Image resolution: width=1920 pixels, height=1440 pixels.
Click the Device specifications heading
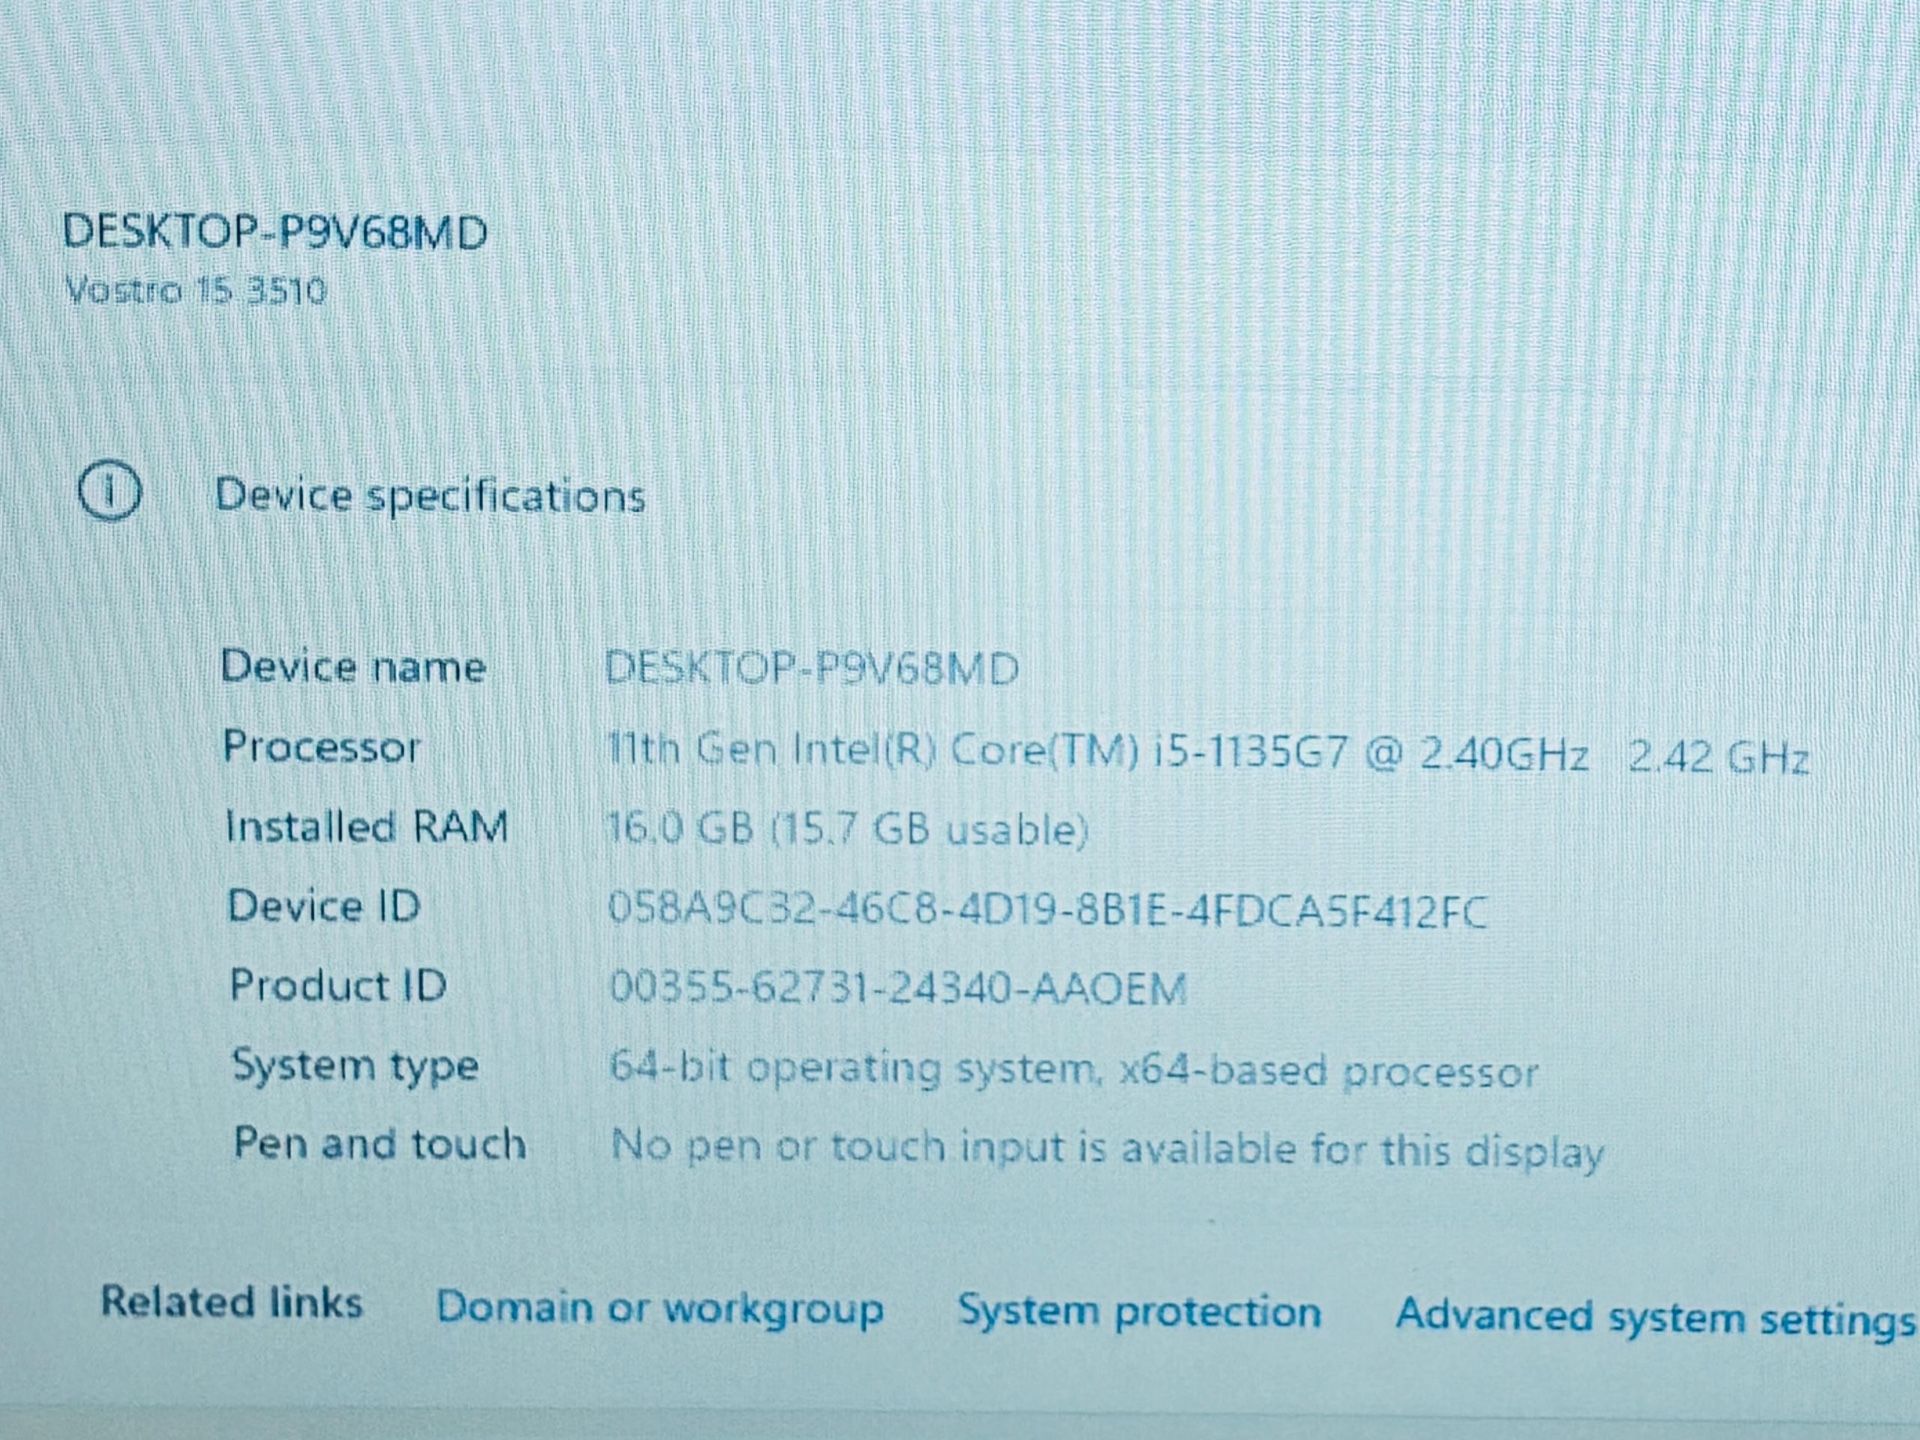430,496
